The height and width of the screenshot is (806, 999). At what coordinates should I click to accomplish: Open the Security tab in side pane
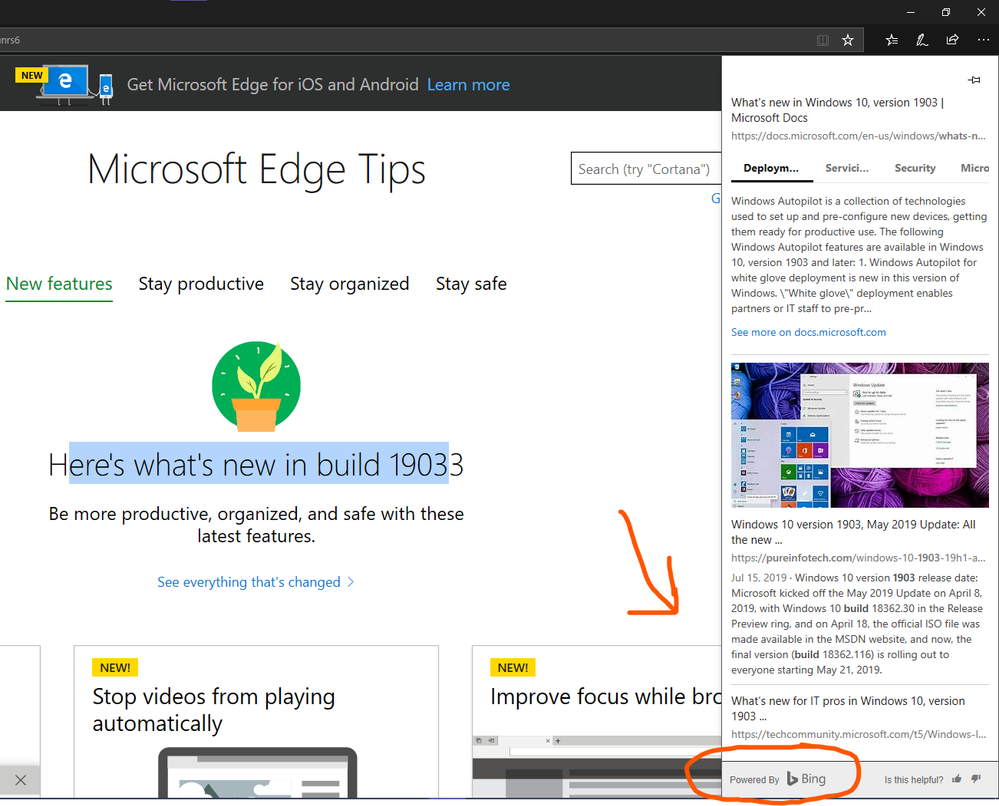pos(915,168)
